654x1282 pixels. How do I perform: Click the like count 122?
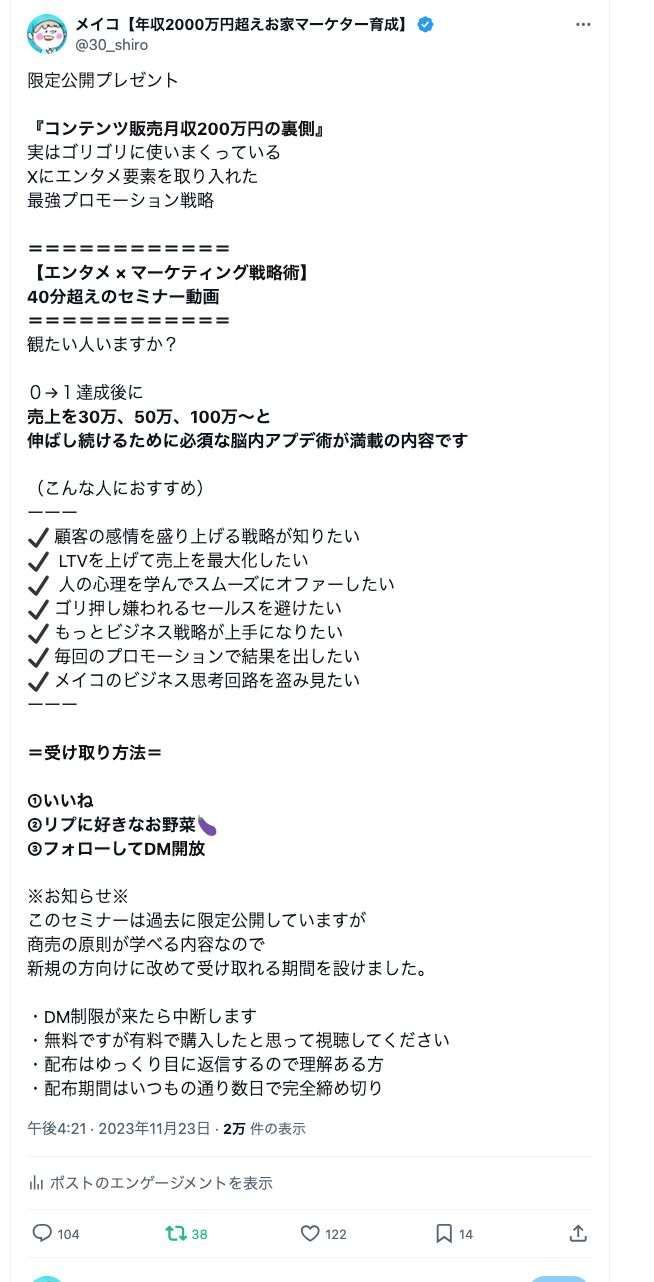(x=336, y=1235)
